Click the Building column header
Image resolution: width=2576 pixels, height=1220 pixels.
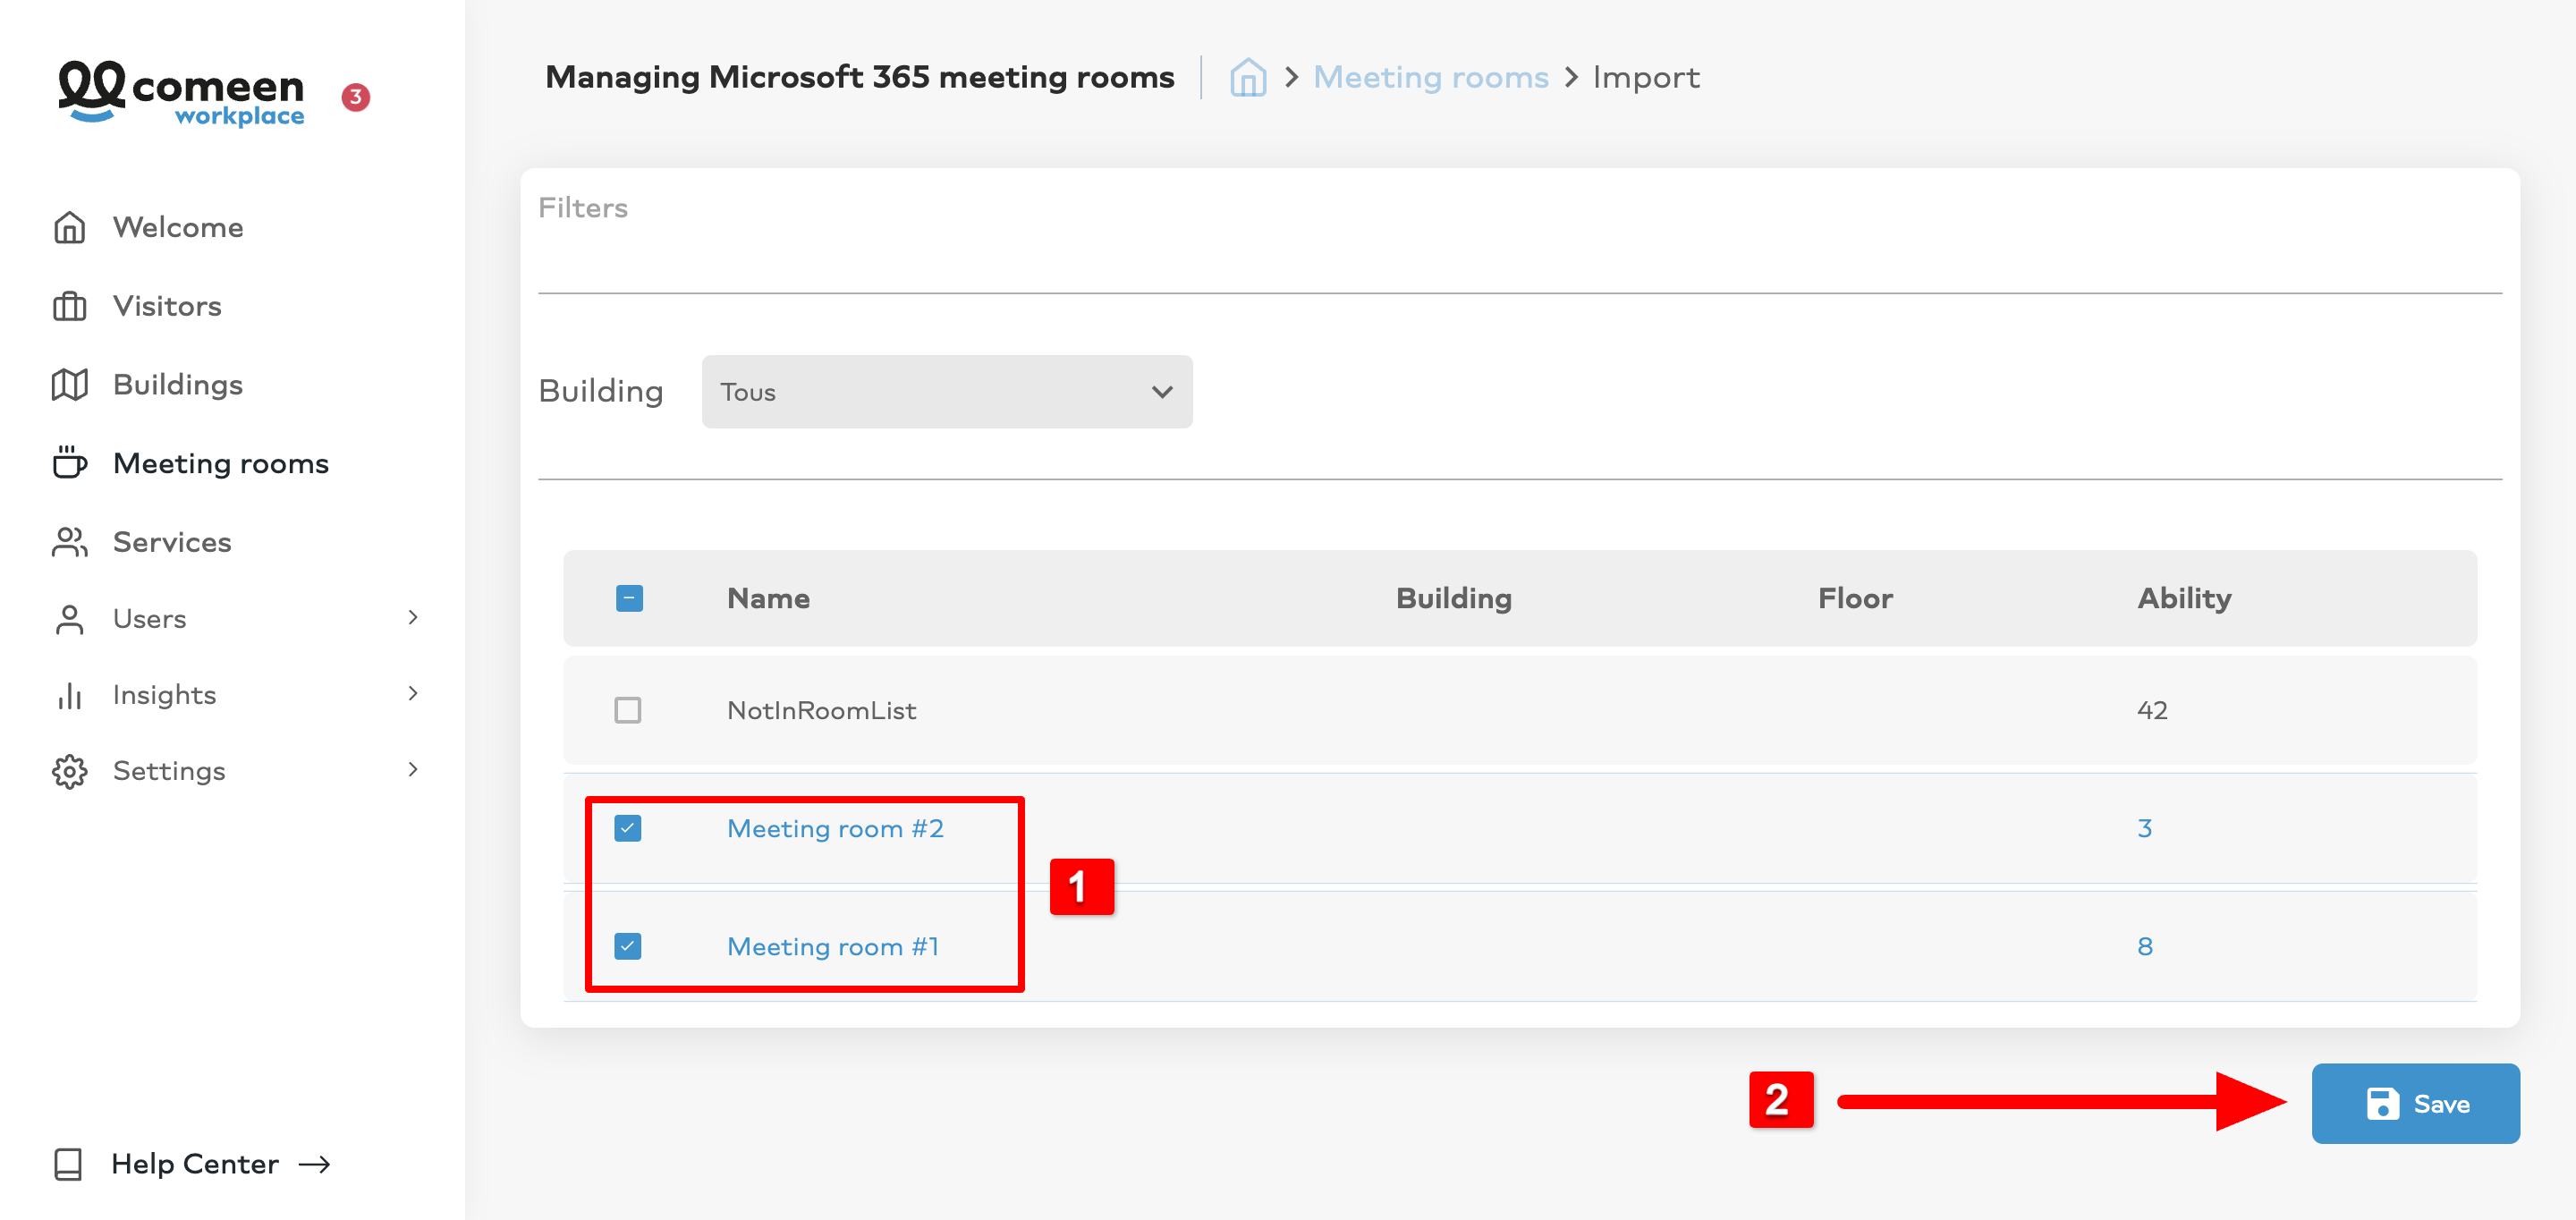click(x=1453, y=598)
